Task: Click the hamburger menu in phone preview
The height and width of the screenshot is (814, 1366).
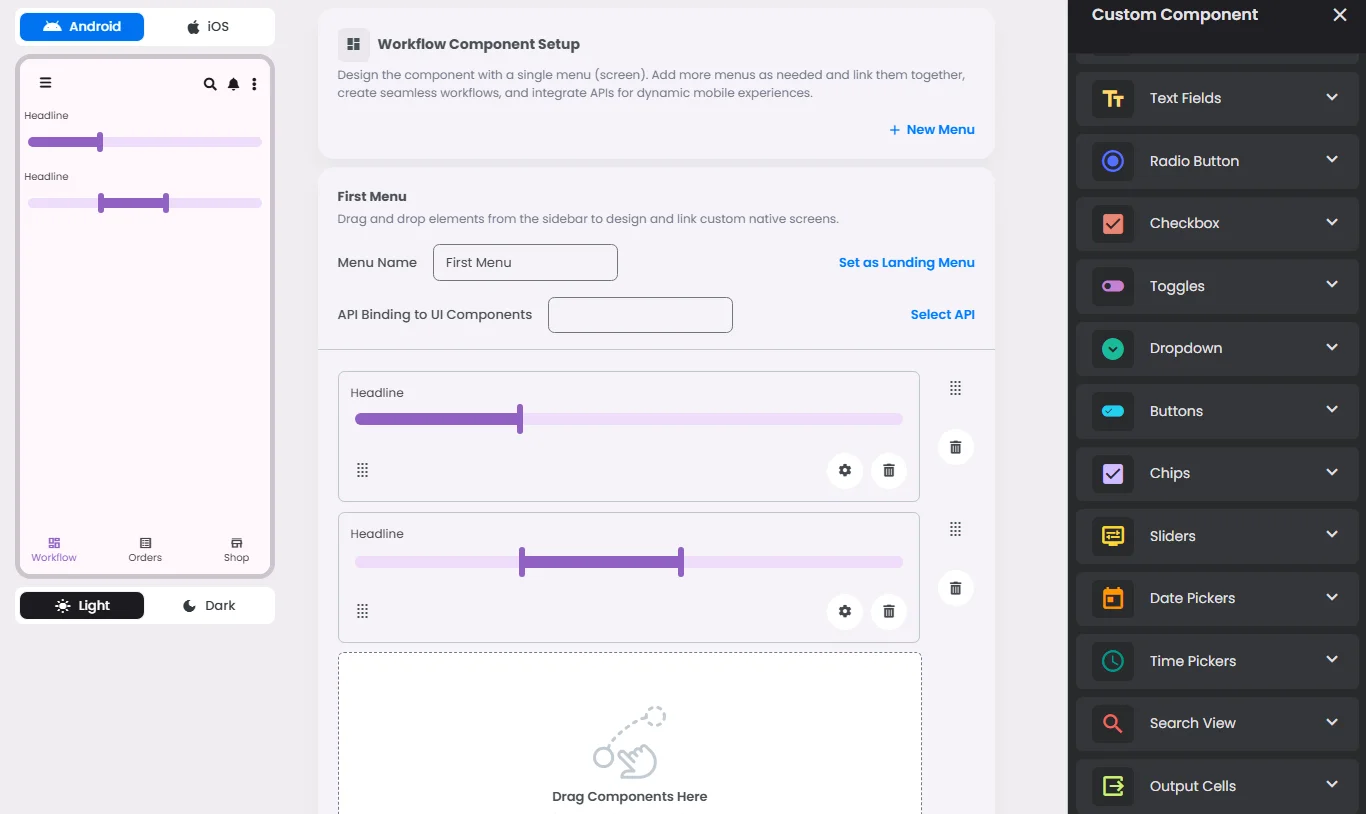Action: click(x=45, y=83)
